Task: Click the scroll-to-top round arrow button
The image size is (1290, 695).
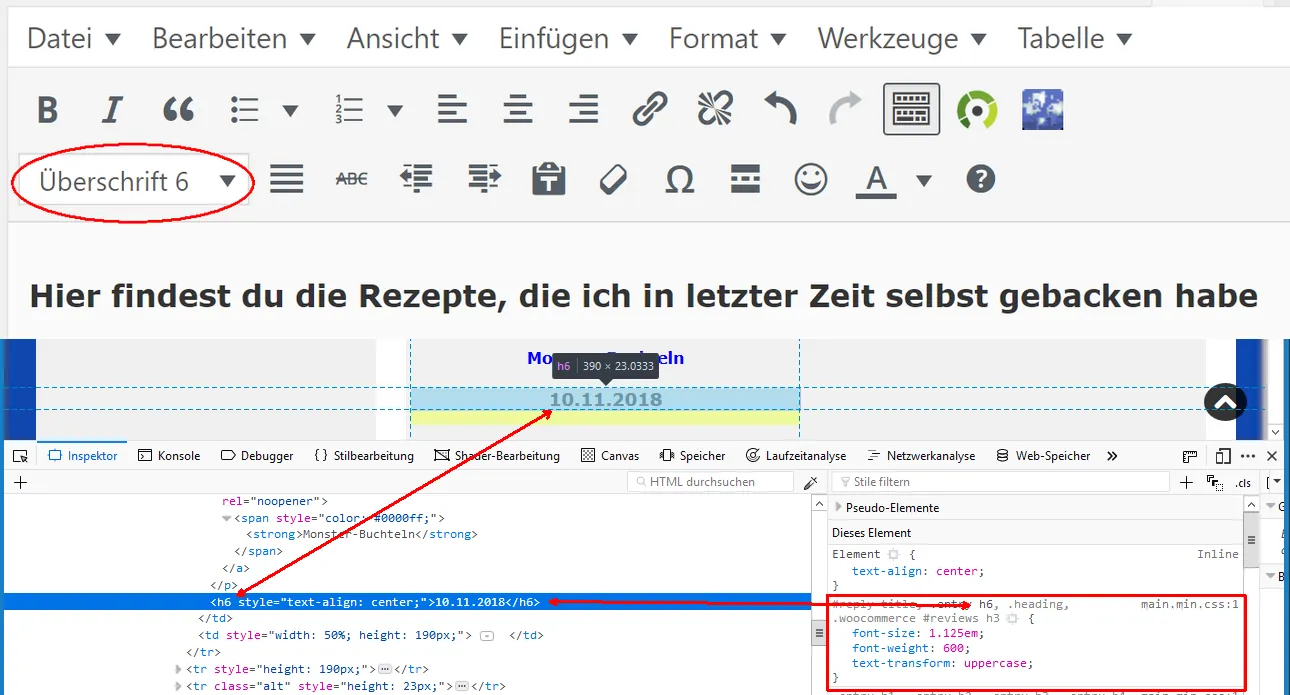Action: click(1225, 401)
